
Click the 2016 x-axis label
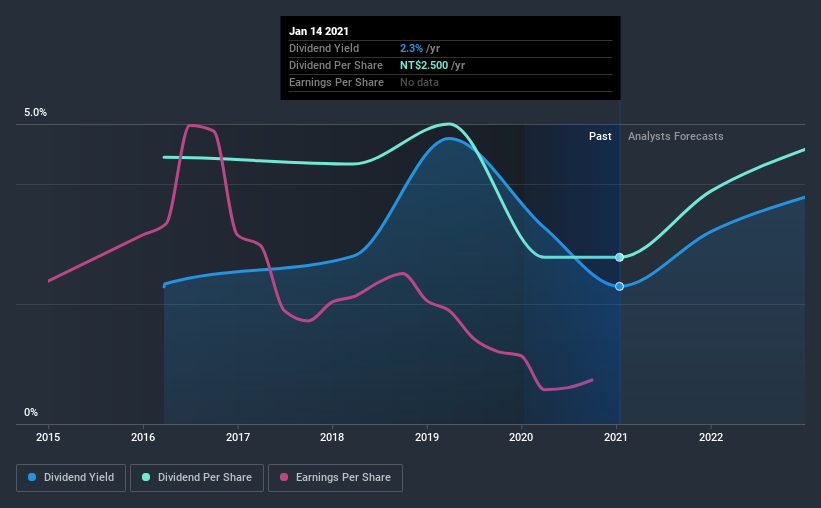coord(143,437)
